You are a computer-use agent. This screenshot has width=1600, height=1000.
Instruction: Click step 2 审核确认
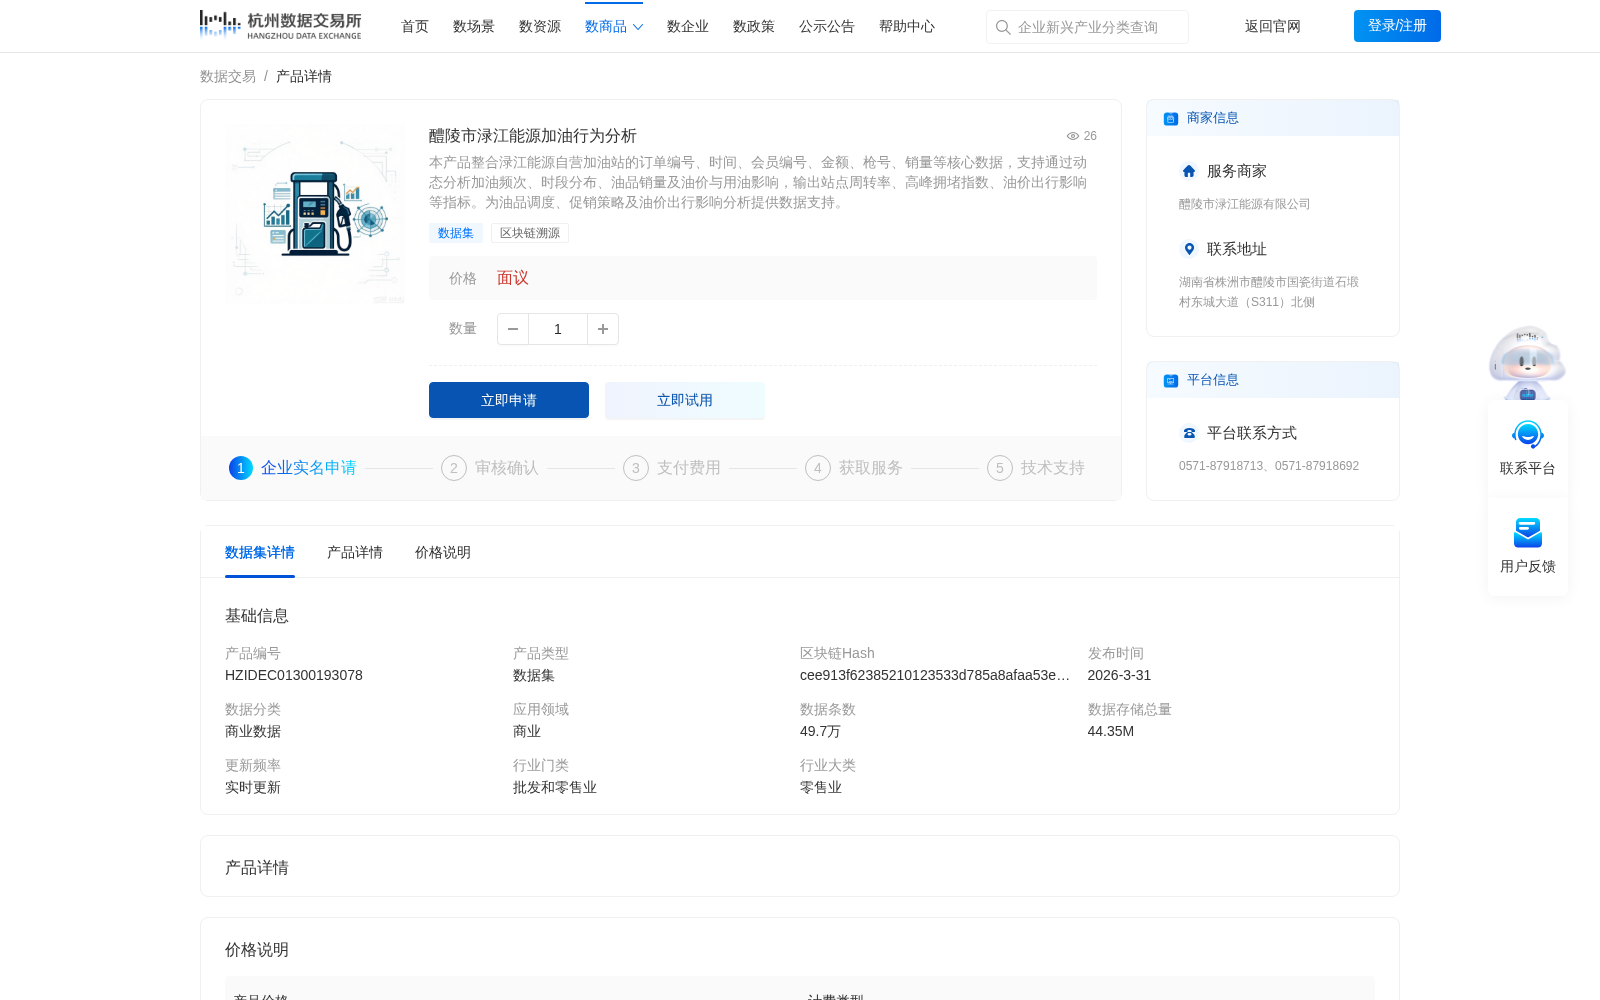(x=490, y=468)
